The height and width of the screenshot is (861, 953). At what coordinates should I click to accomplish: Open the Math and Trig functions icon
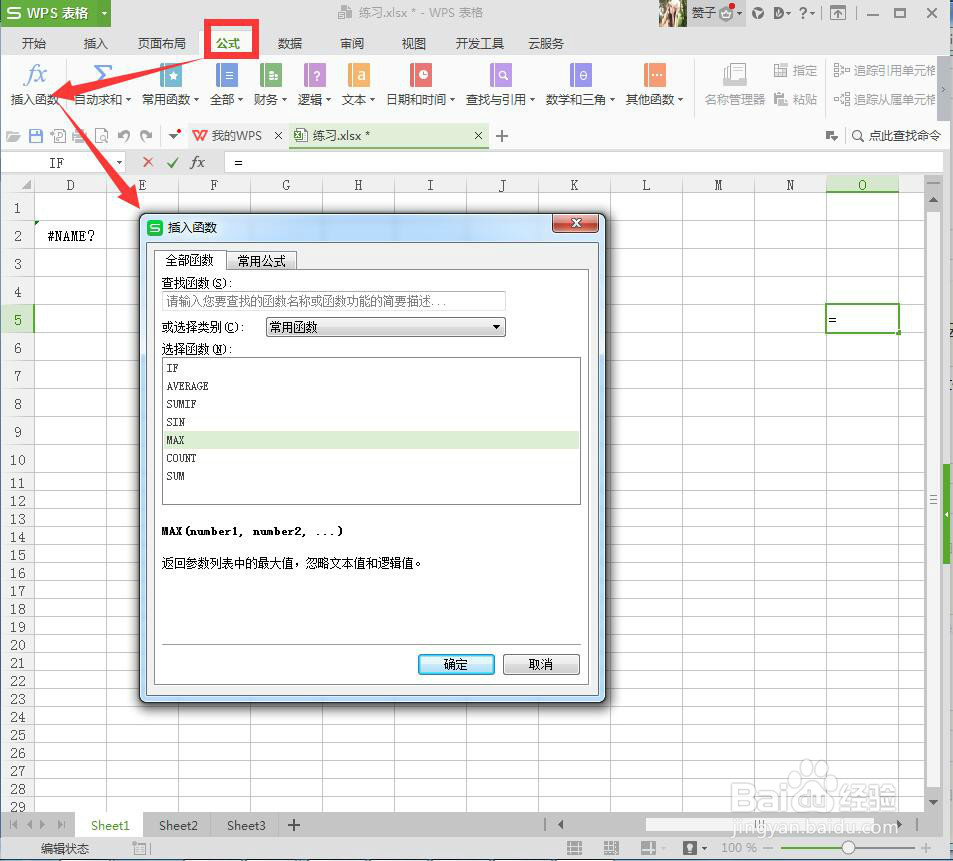tap(580, 75)
